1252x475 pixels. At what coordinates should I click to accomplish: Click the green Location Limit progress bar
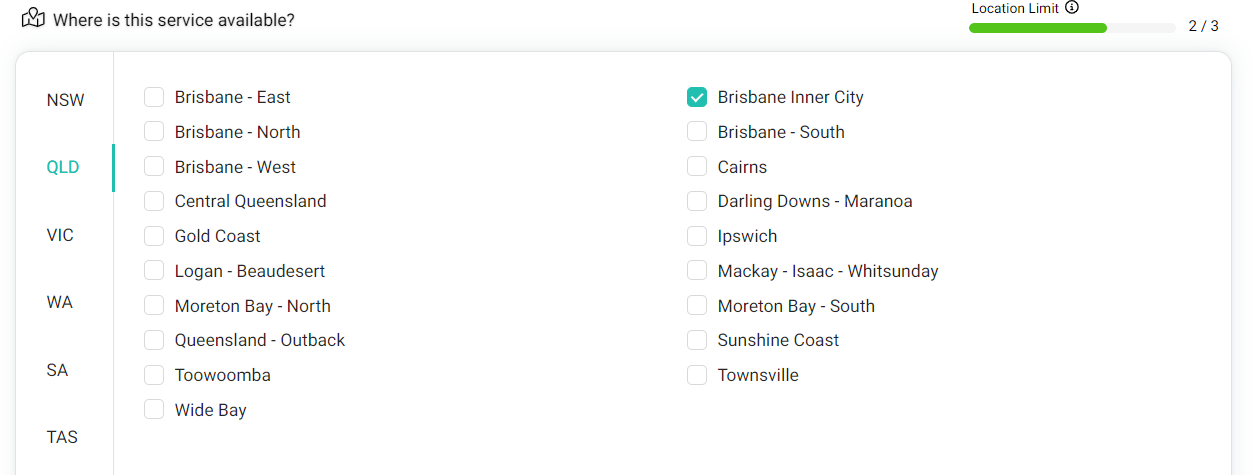coord(1072,28)
